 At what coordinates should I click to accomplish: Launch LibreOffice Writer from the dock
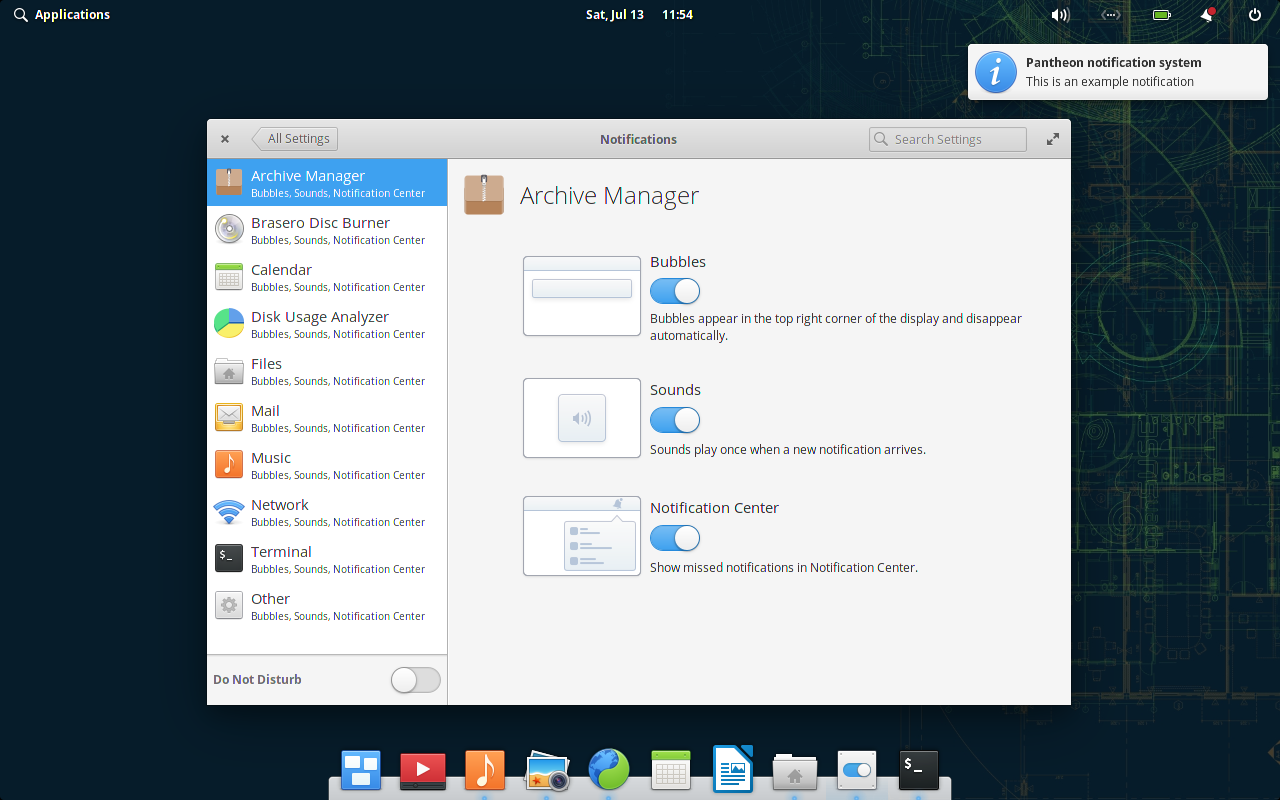pos(733,771)
